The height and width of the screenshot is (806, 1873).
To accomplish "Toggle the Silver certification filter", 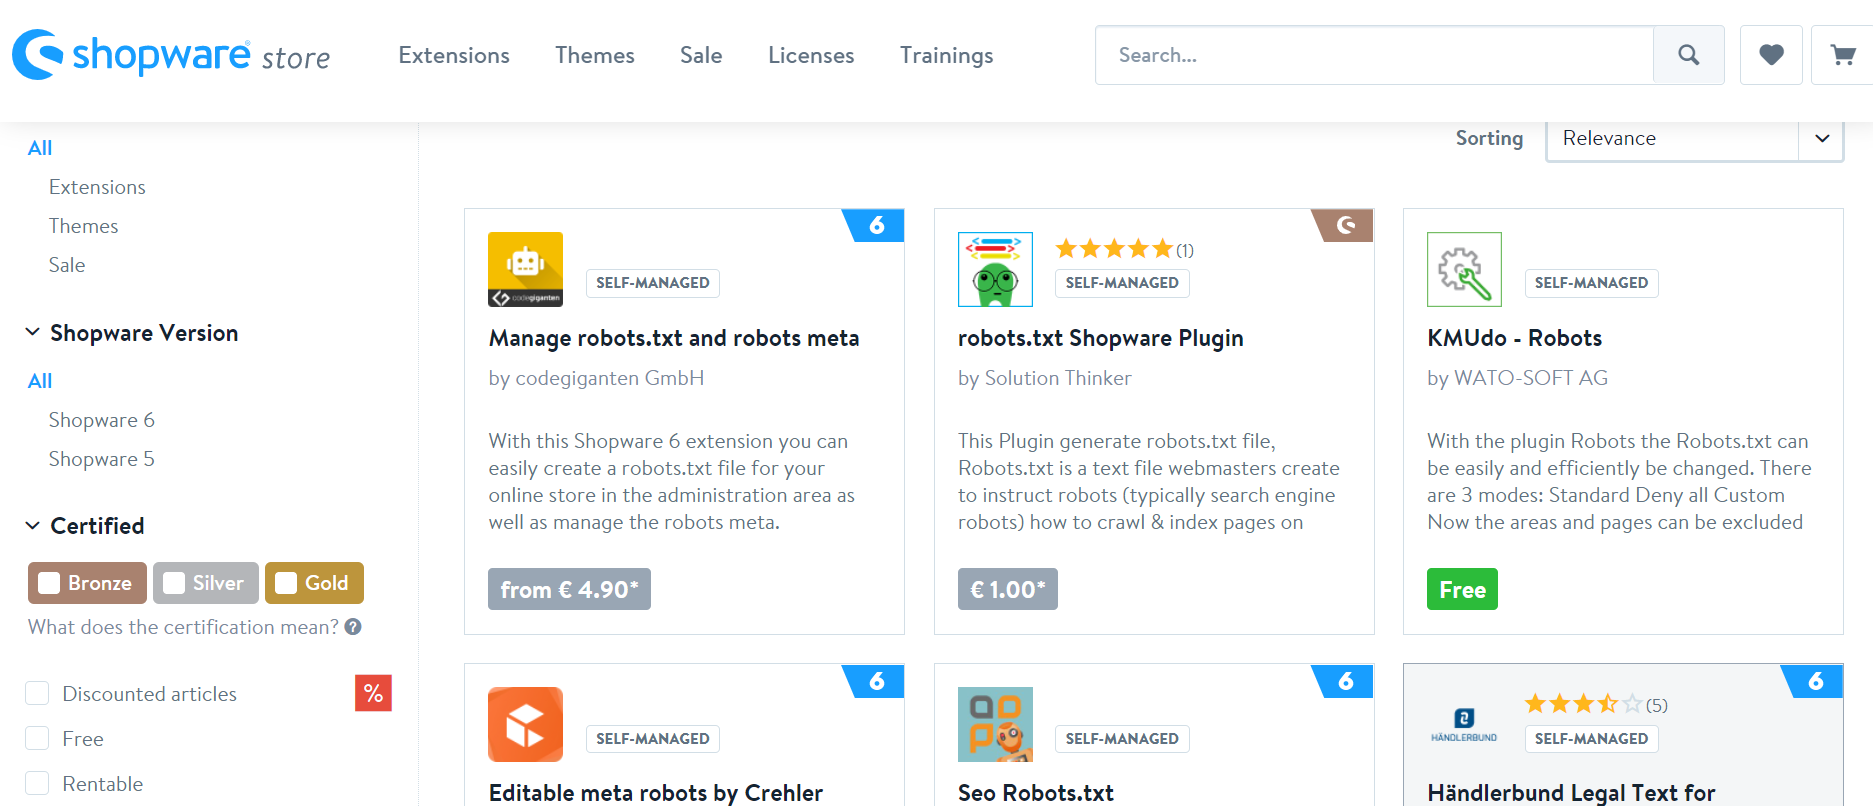I will point(205,583).
